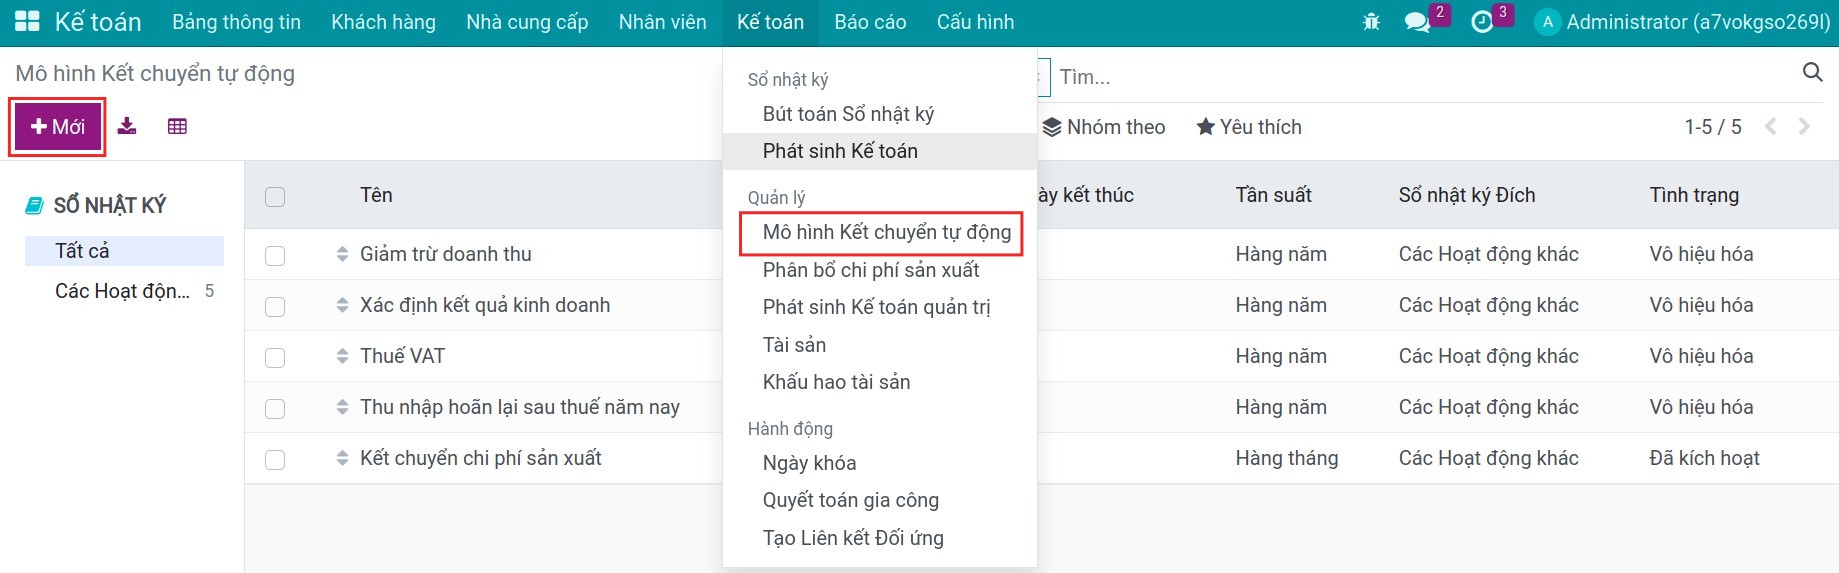Screen dimensions: 1839x573
Task: Click the export spreadsheet table icon
Action: click(177, 126)
